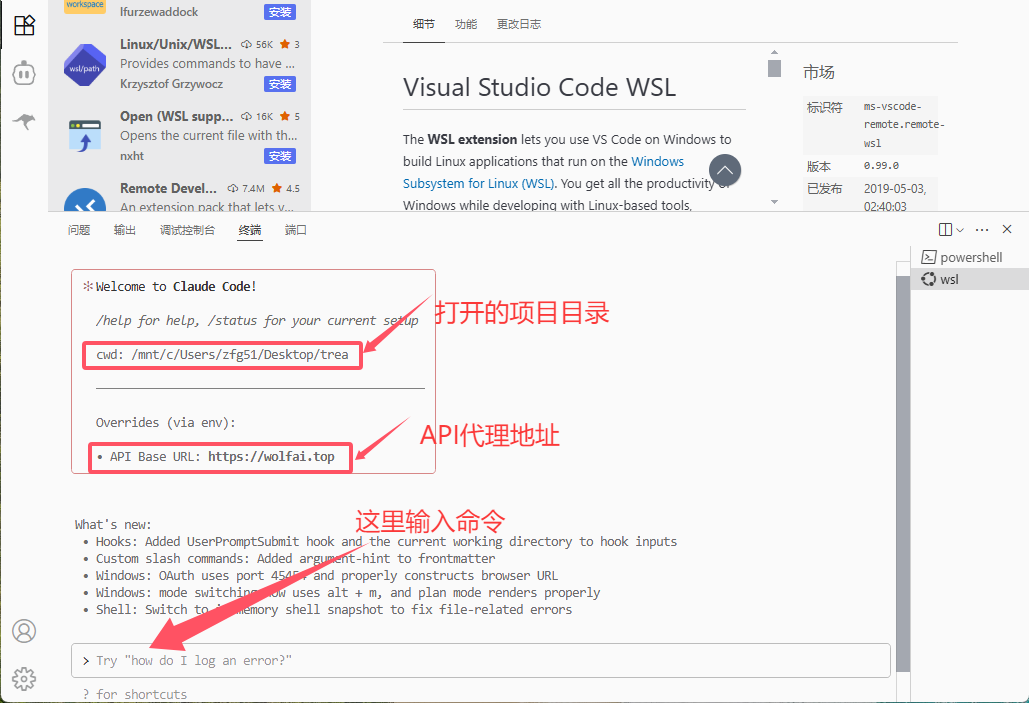Screen dimensions: 1029x703
Task: Click the Open (WSL supp... extension title
Action: coord(177,116)
